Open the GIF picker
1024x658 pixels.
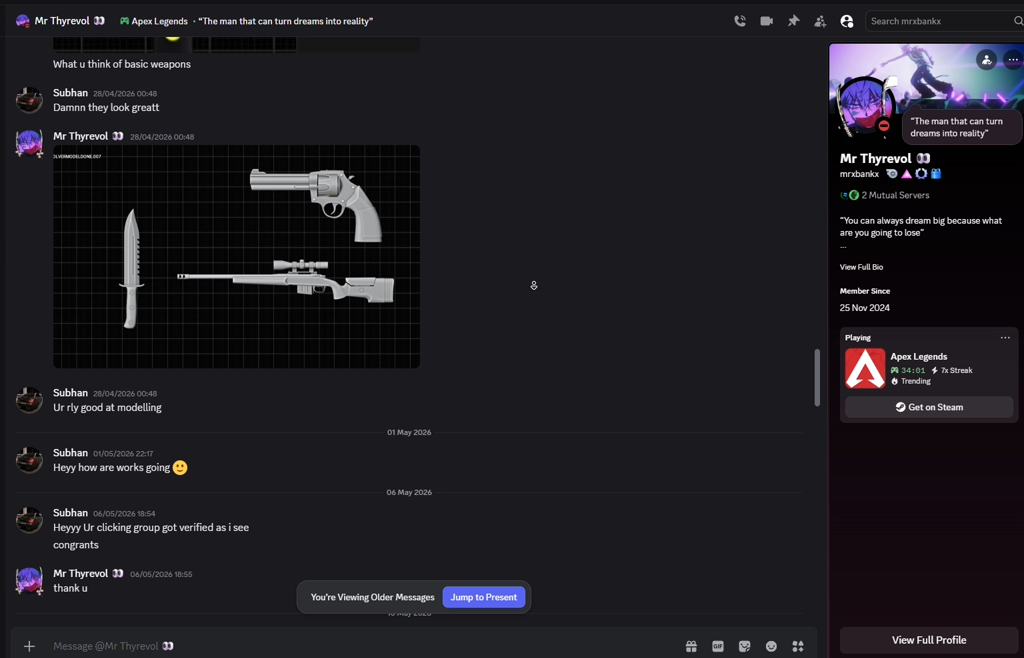point(718,646)
